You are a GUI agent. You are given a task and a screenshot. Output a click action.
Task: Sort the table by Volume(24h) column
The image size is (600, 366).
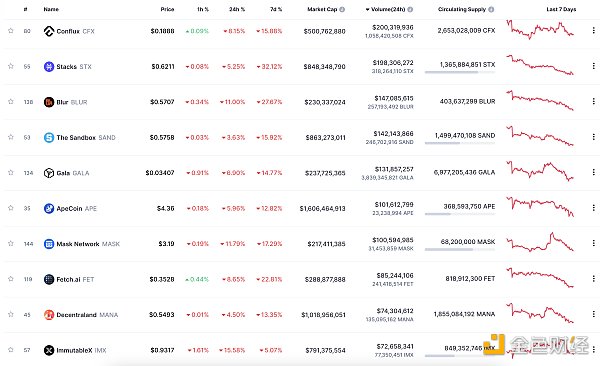click(x=388, y=9)
